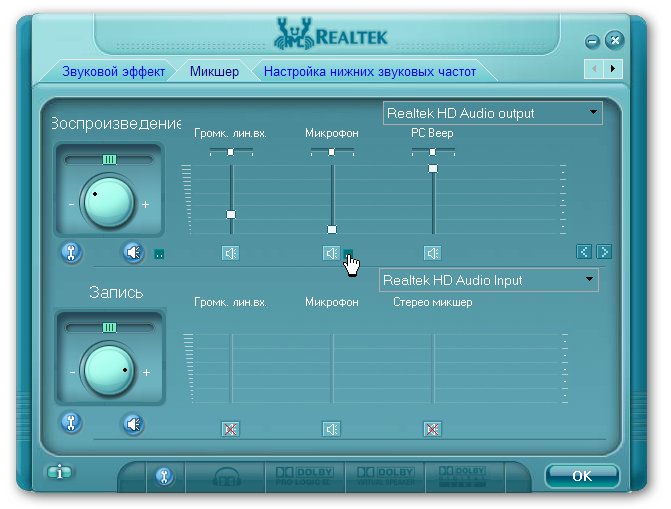Click plus beside playback volume knob
The image size is (671, 509).
[x=145, y=205]
